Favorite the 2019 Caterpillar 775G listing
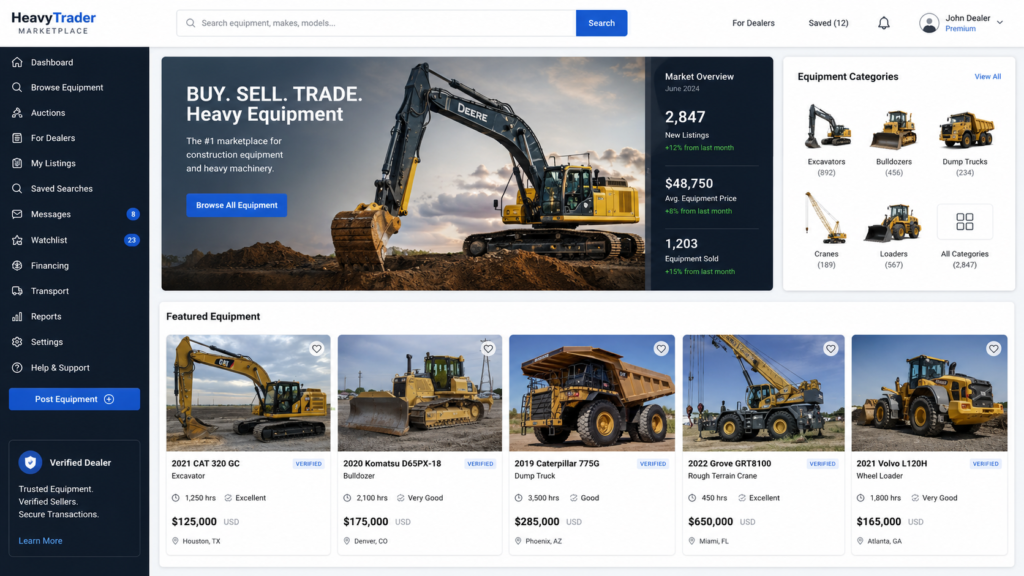The height and width of the screenshot is (576, 1024). [x=661, y=349]
